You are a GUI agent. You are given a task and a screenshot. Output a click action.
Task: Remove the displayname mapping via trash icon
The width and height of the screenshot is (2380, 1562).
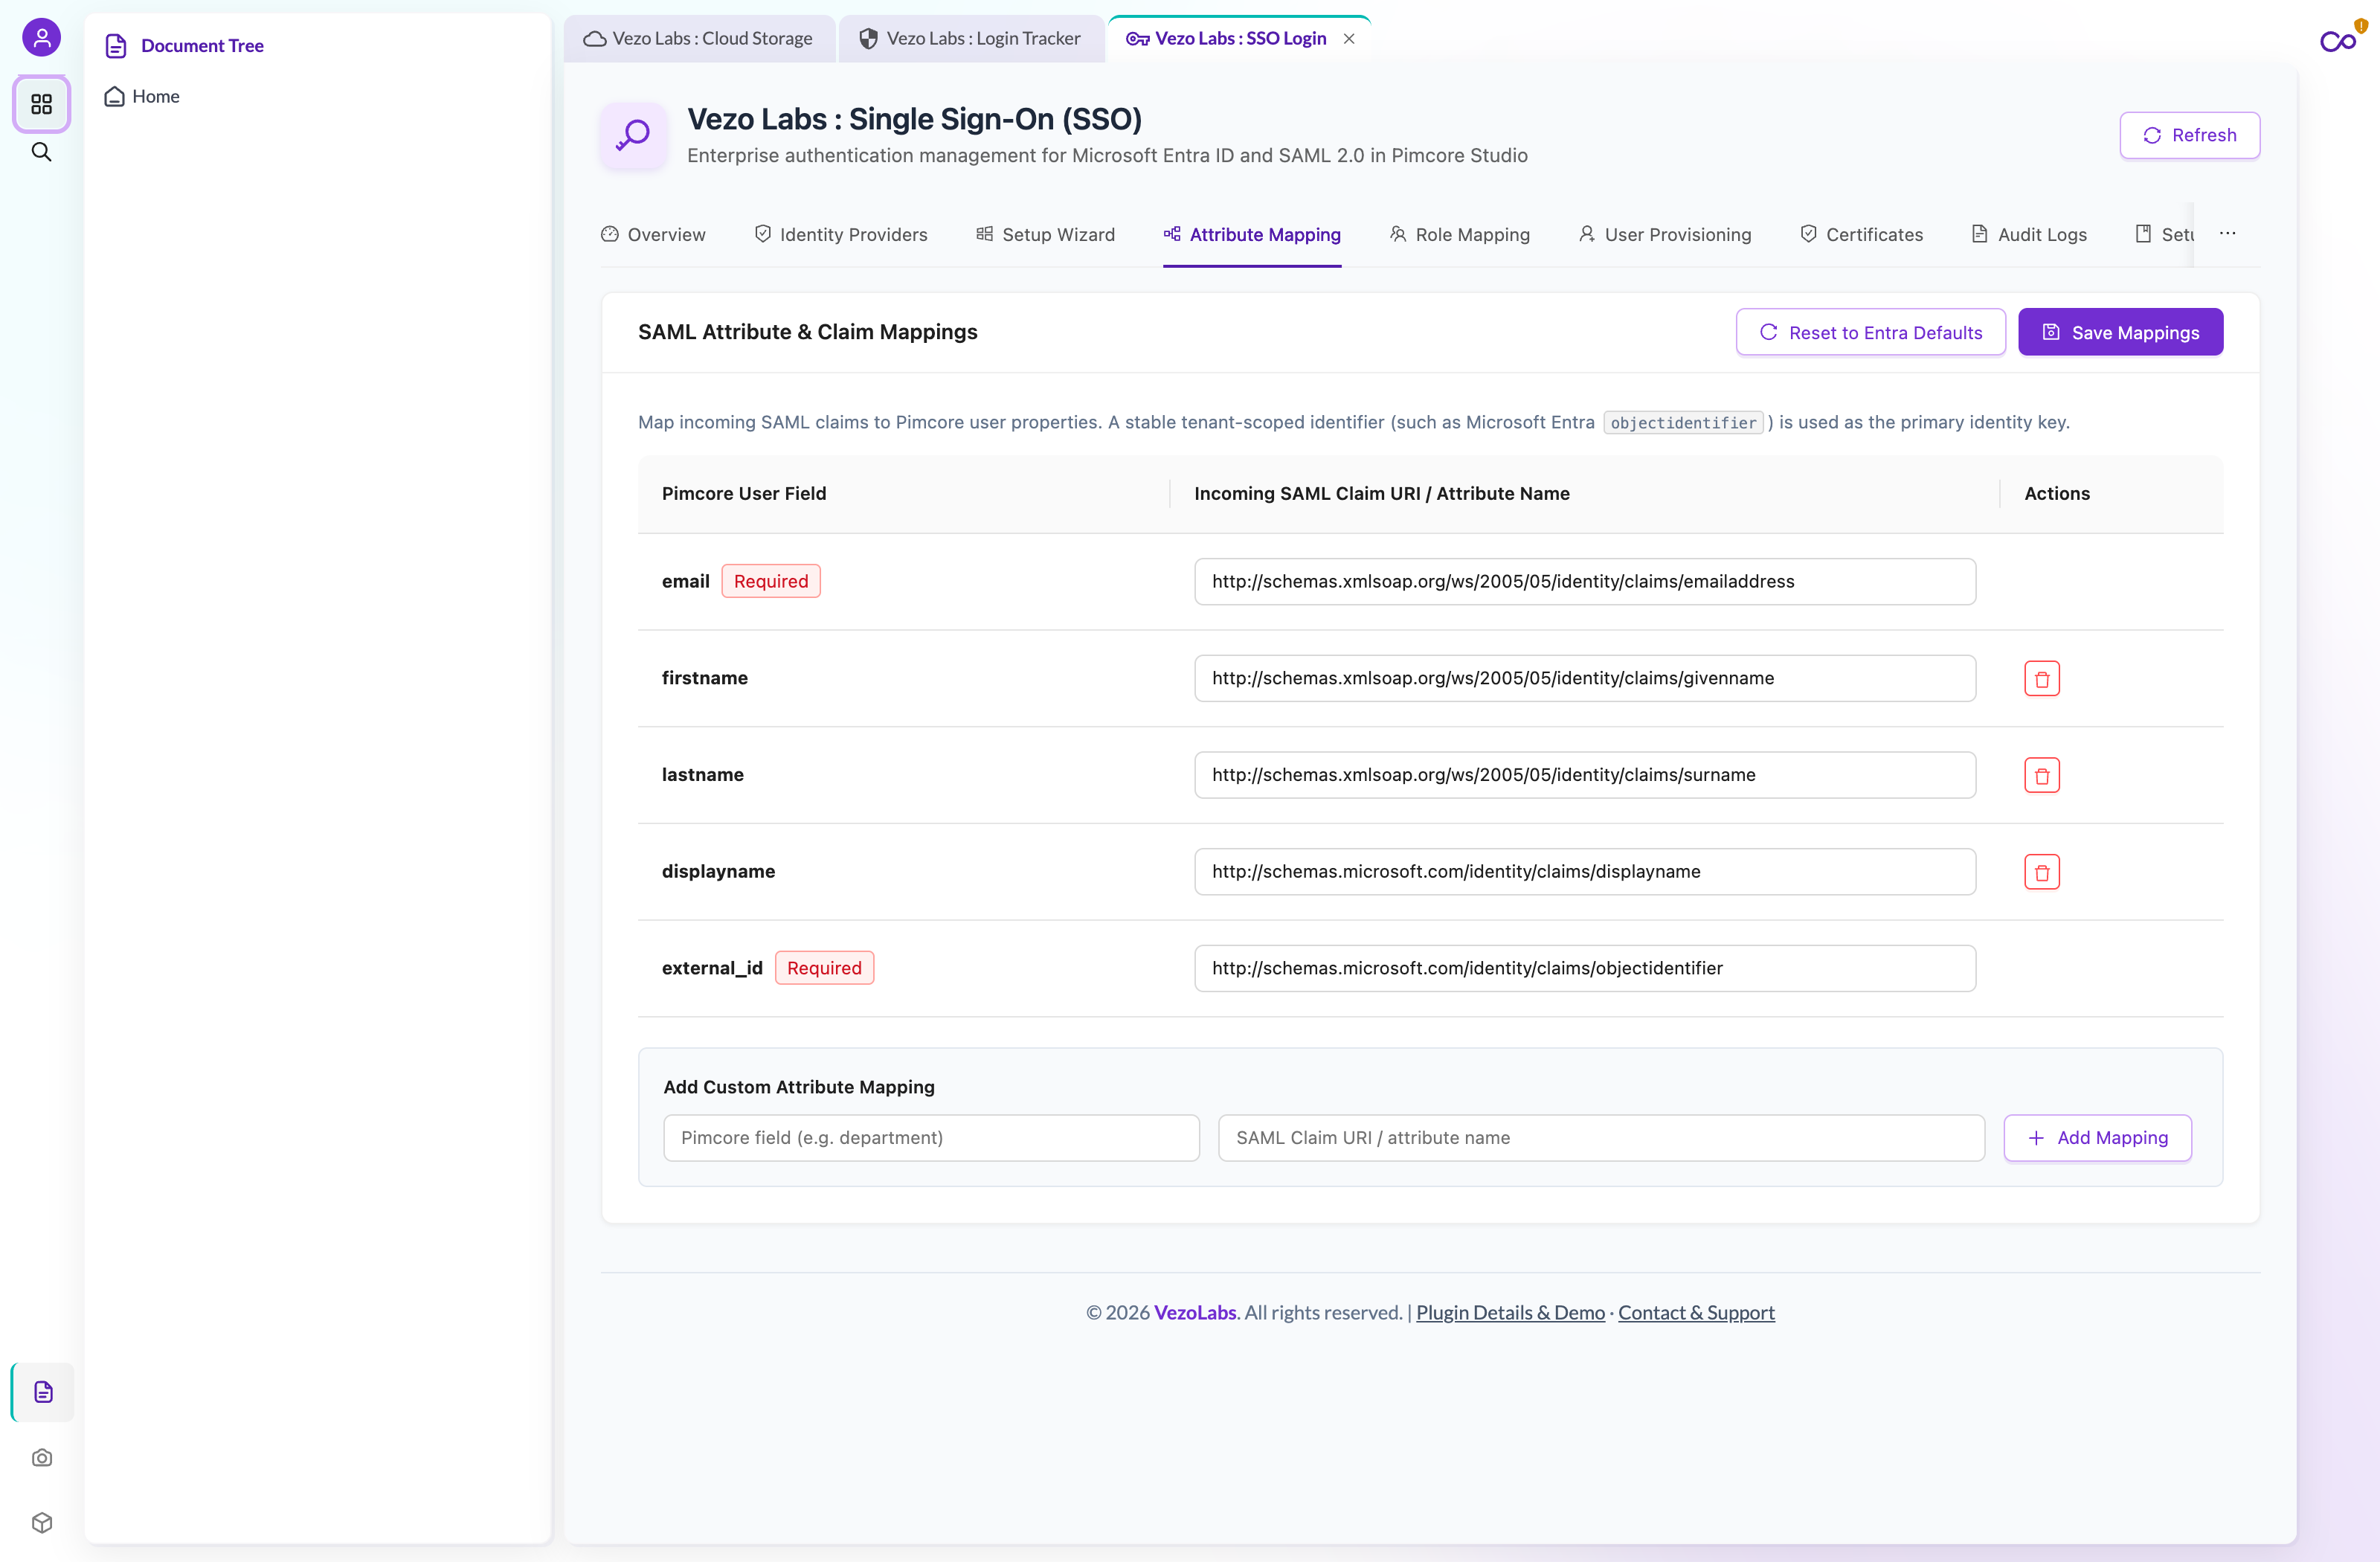2041,872
